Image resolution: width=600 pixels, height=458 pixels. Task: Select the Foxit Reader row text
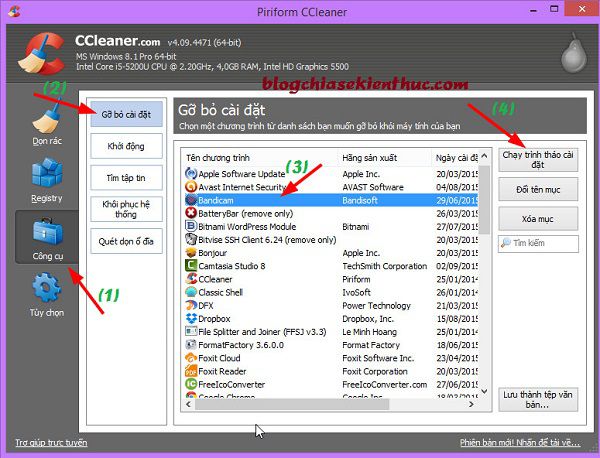222,372
